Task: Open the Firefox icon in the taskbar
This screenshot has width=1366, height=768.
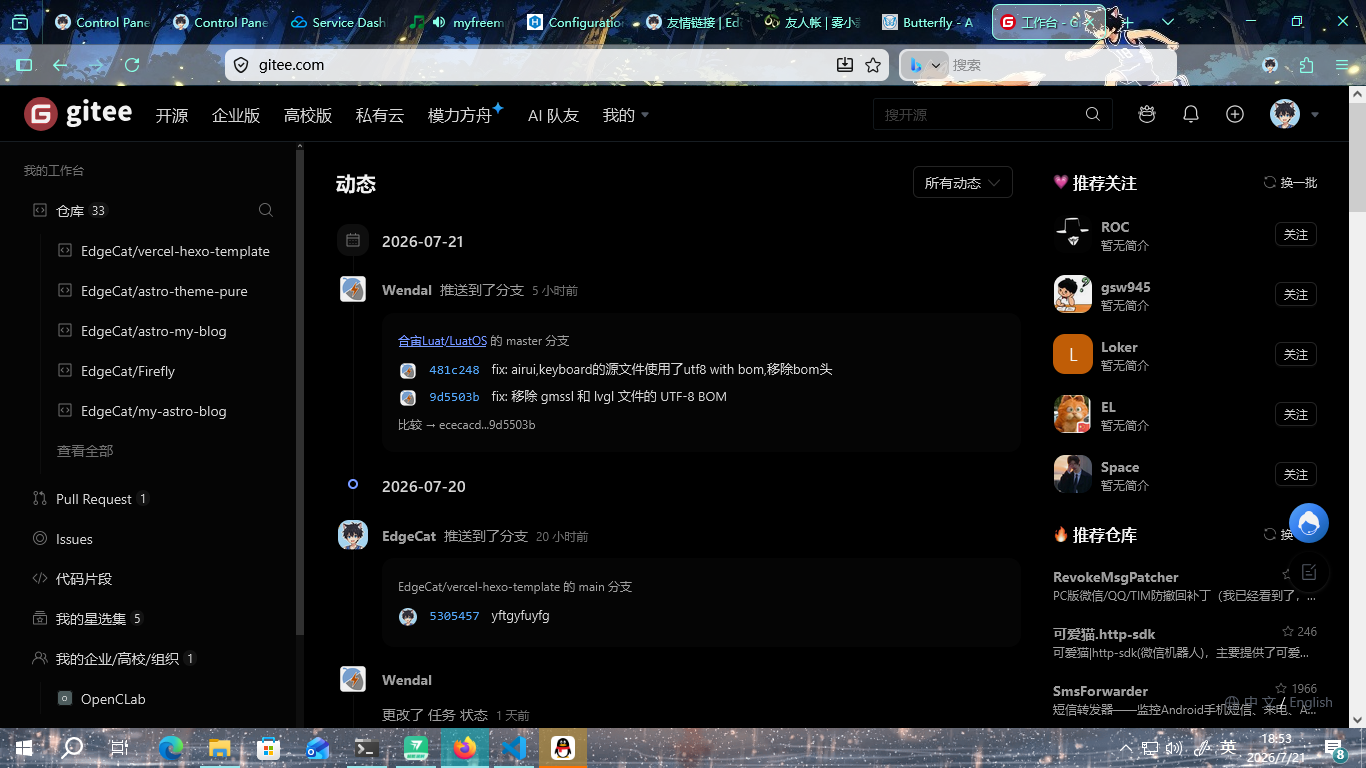Action: 464,747
